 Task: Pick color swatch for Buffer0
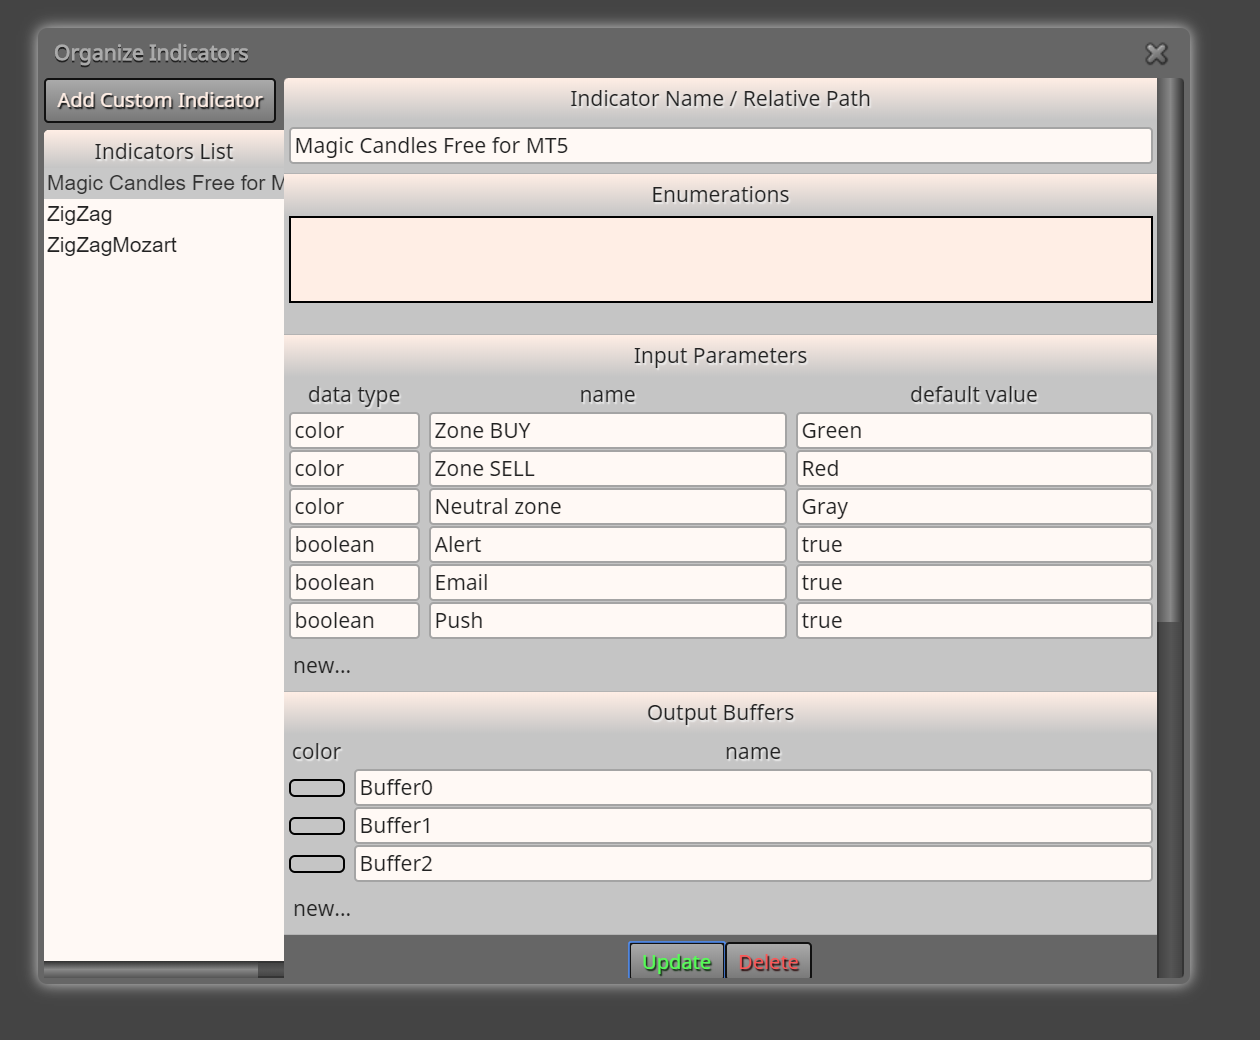click(317, 788)
